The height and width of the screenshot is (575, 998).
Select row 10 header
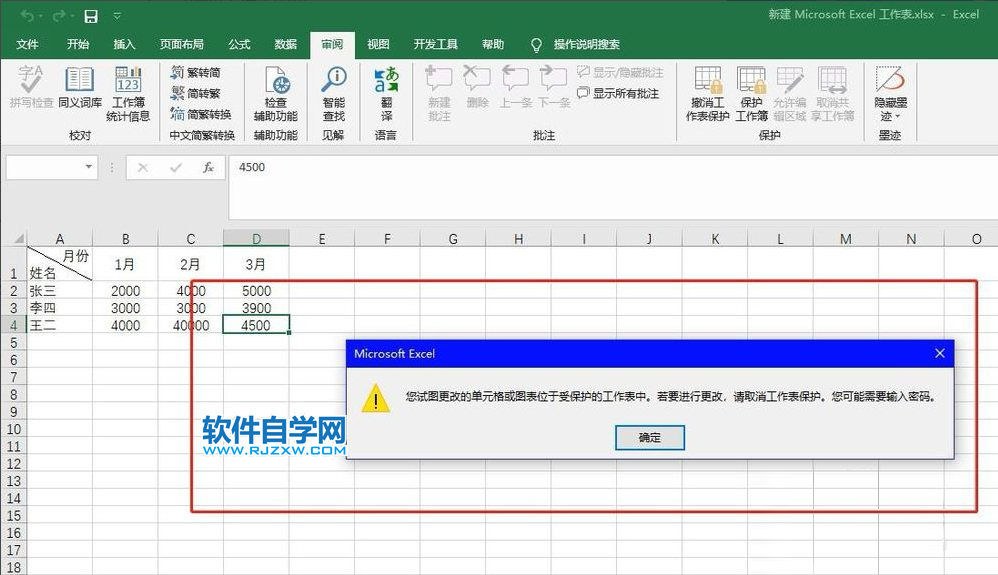(x=14, y=429)
